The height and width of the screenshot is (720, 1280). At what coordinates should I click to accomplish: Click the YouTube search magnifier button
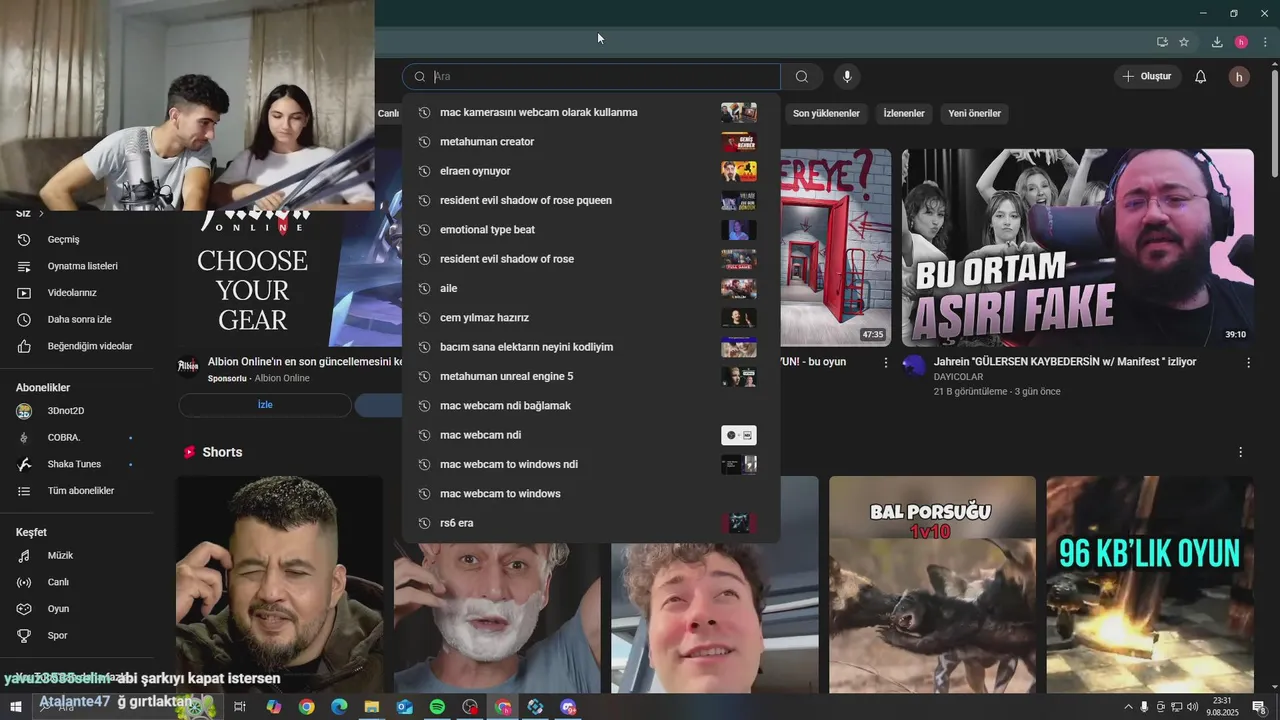(x=802, y=77)
